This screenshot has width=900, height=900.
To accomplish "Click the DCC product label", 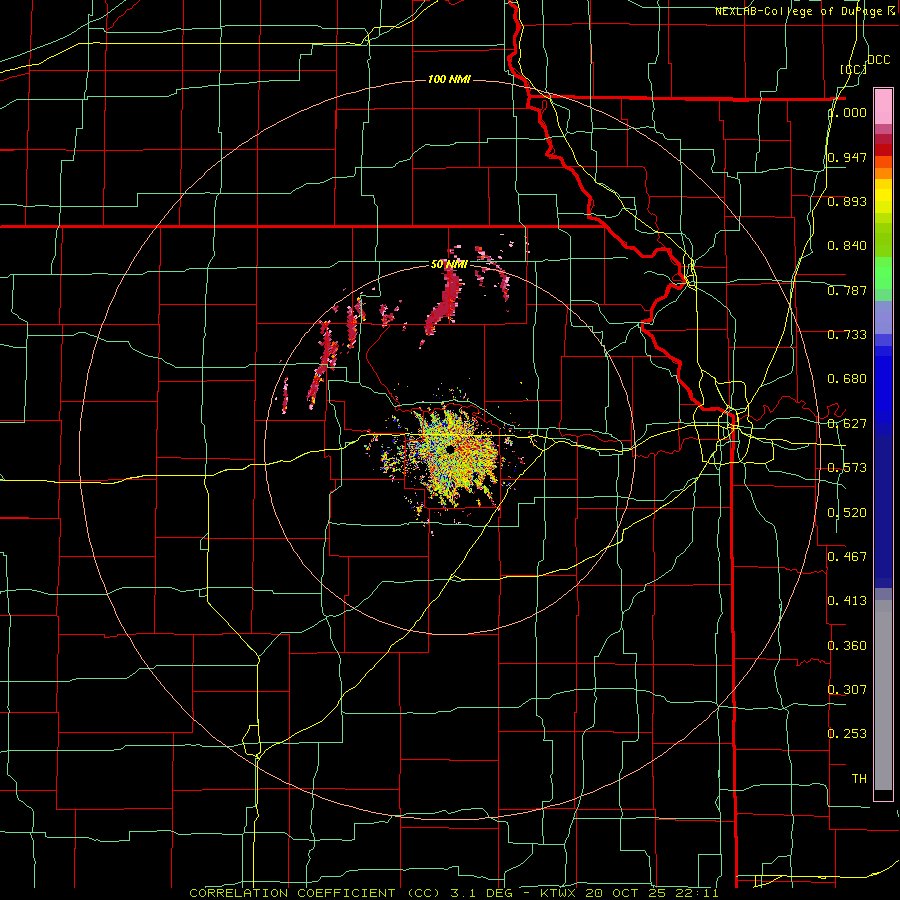I will tap(879, 60).
